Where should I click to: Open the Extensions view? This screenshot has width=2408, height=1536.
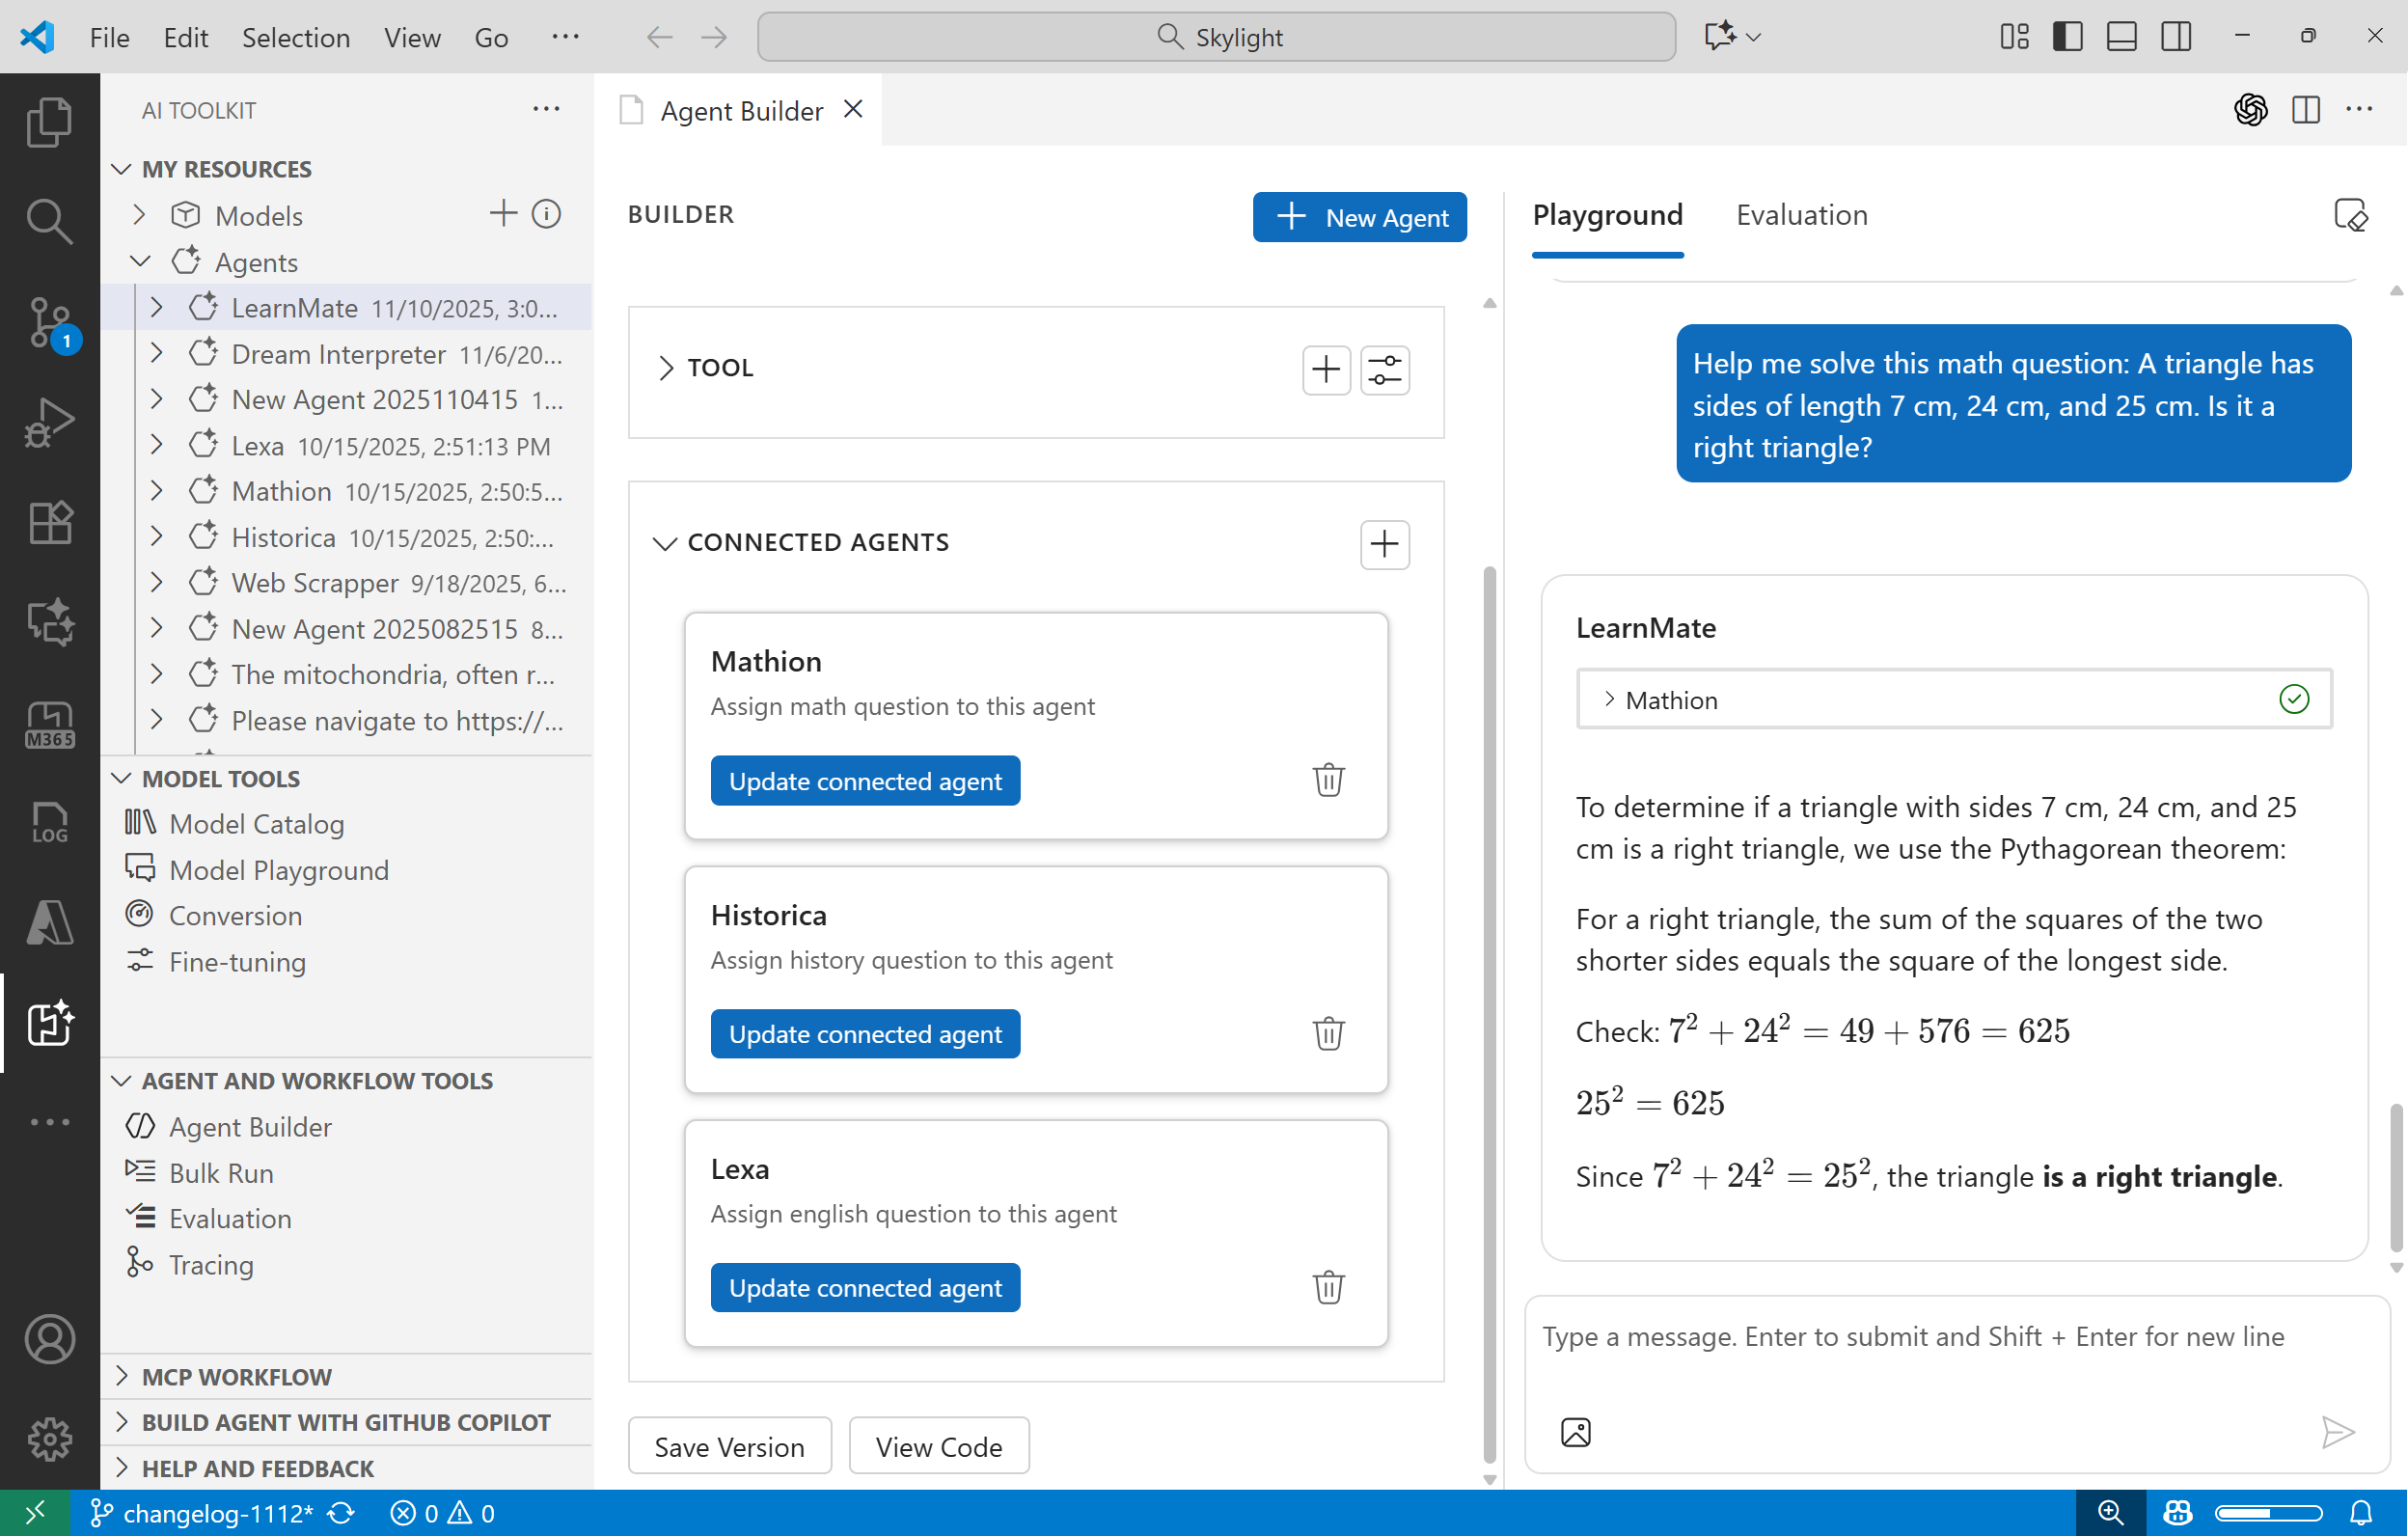point(49,522)
